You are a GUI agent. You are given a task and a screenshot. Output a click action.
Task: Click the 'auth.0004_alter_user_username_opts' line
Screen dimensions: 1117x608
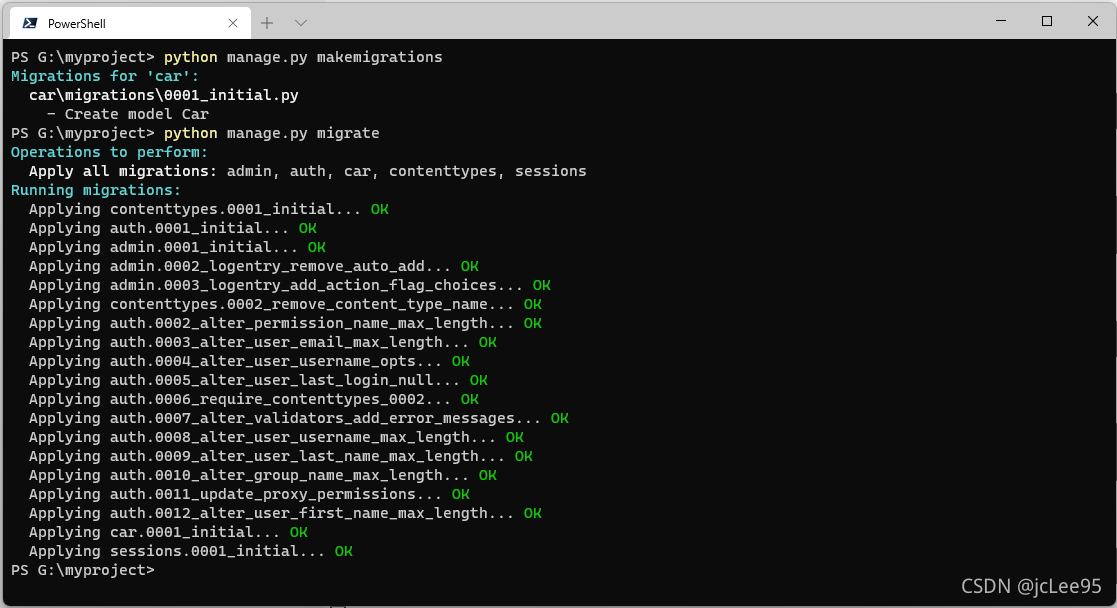point(249,361)
